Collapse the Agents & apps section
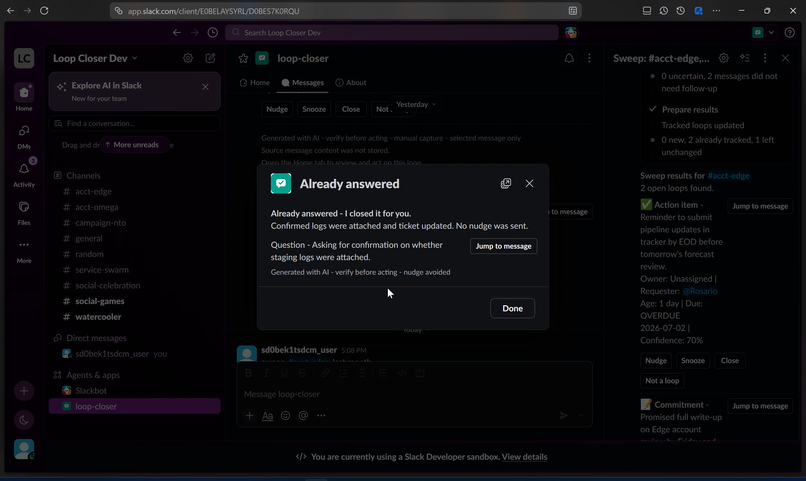 click(93, 375)
